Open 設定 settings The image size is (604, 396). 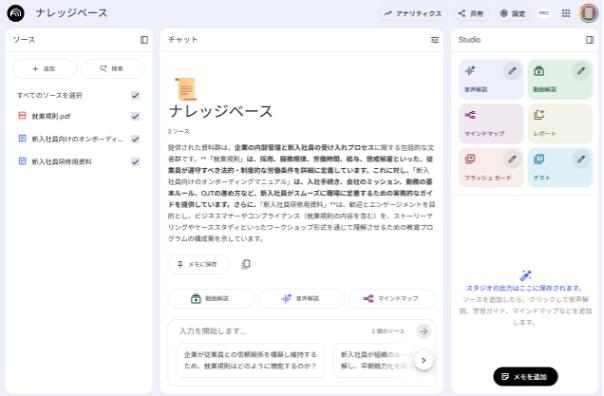point(513,13)
